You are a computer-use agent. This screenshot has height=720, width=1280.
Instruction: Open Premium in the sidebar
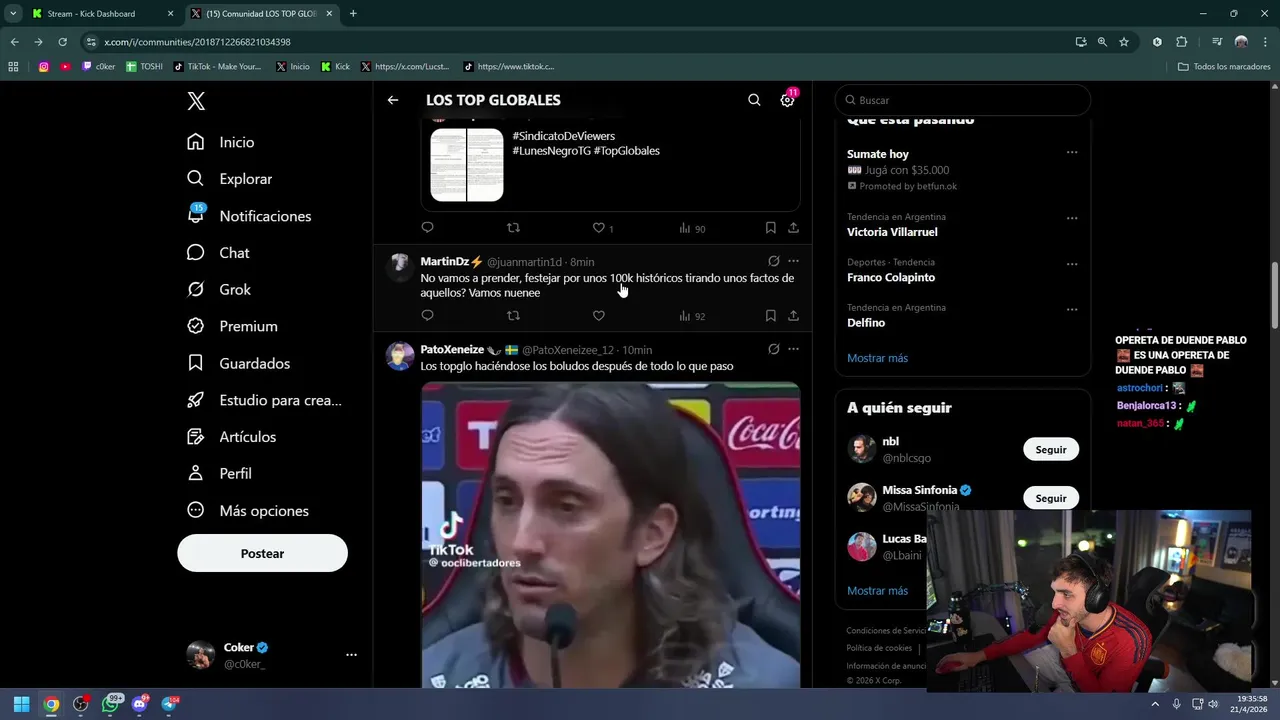coord(232,326)
